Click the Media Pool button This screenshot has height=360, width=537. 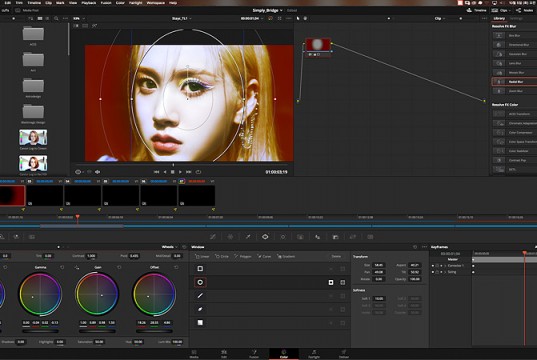(x=27, y=11)
